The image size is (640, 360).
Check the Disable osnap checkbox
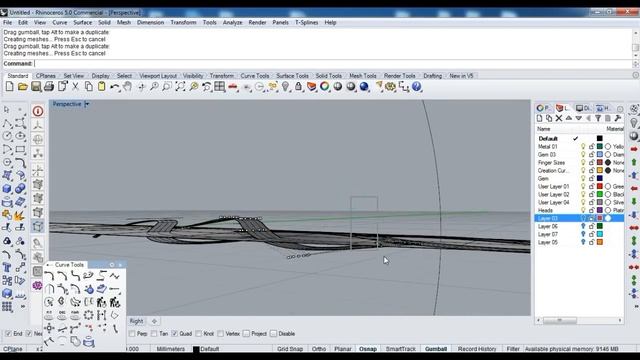coord(273,333)
